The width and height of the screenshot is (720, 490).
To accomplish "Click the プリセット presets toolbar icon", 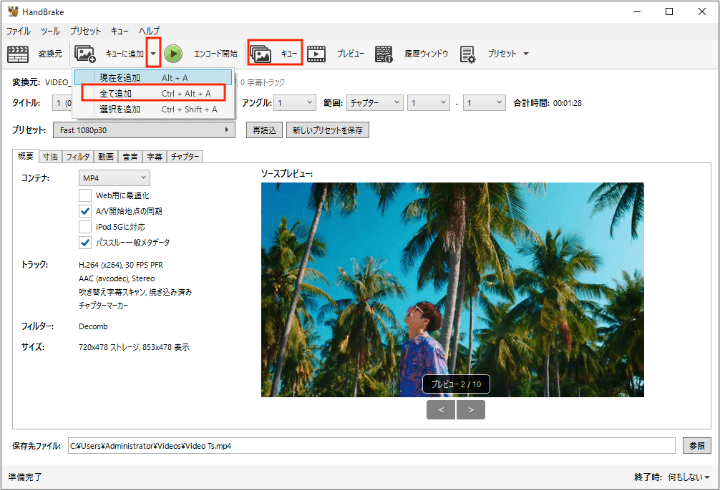I will [x=467, y=53].
